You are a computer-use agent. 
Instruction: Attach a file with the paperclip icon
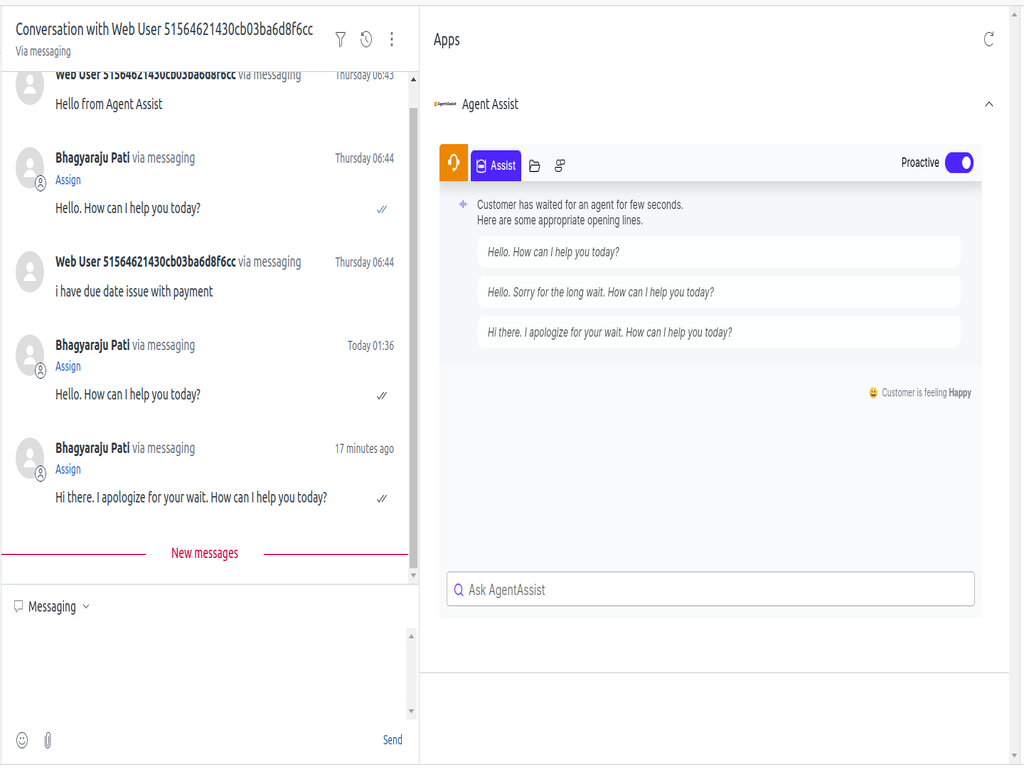pos(47,740)
